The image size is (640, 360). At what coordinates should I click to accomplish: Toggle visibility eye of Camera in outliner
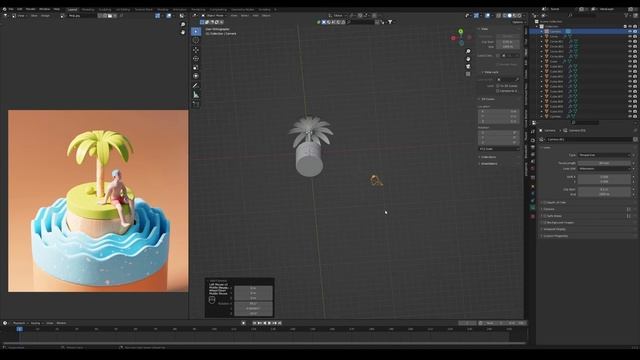point(630,31)
